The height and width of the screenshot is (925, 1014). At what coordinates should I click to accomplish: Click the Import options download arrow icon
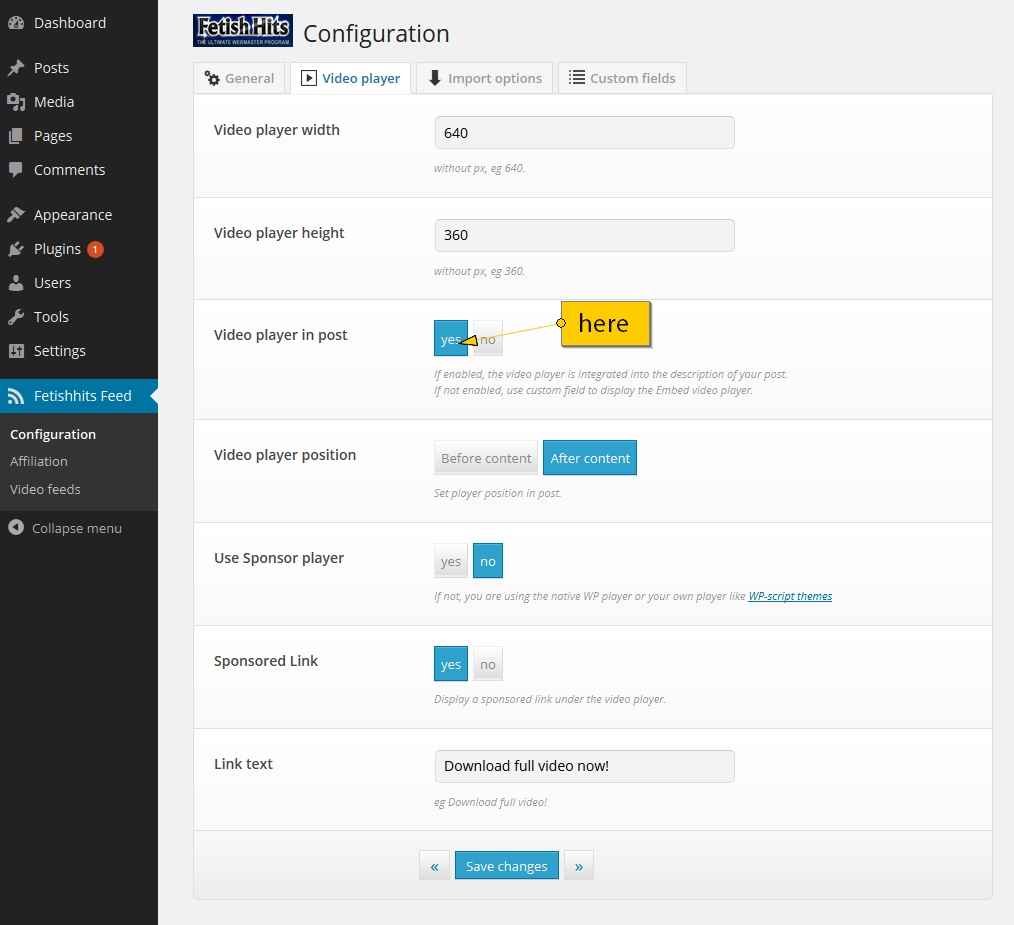(x=435, y=78)
